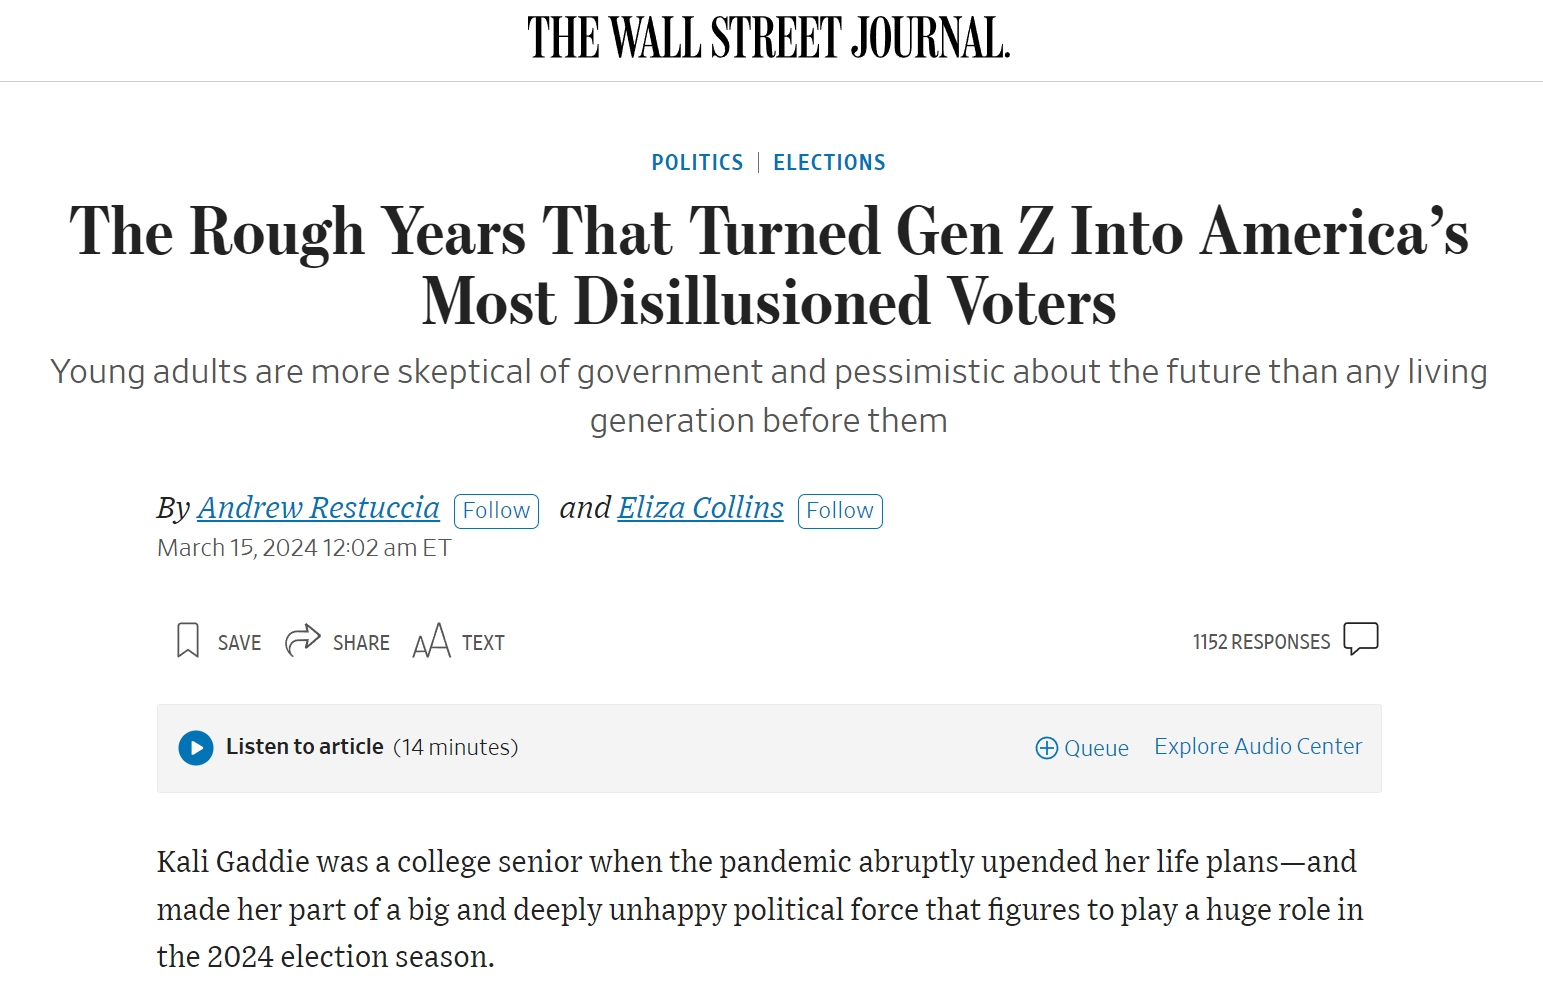Play the Listen to article audio
Viewport: 1543px width, 983px height.
tap(196, 748)
